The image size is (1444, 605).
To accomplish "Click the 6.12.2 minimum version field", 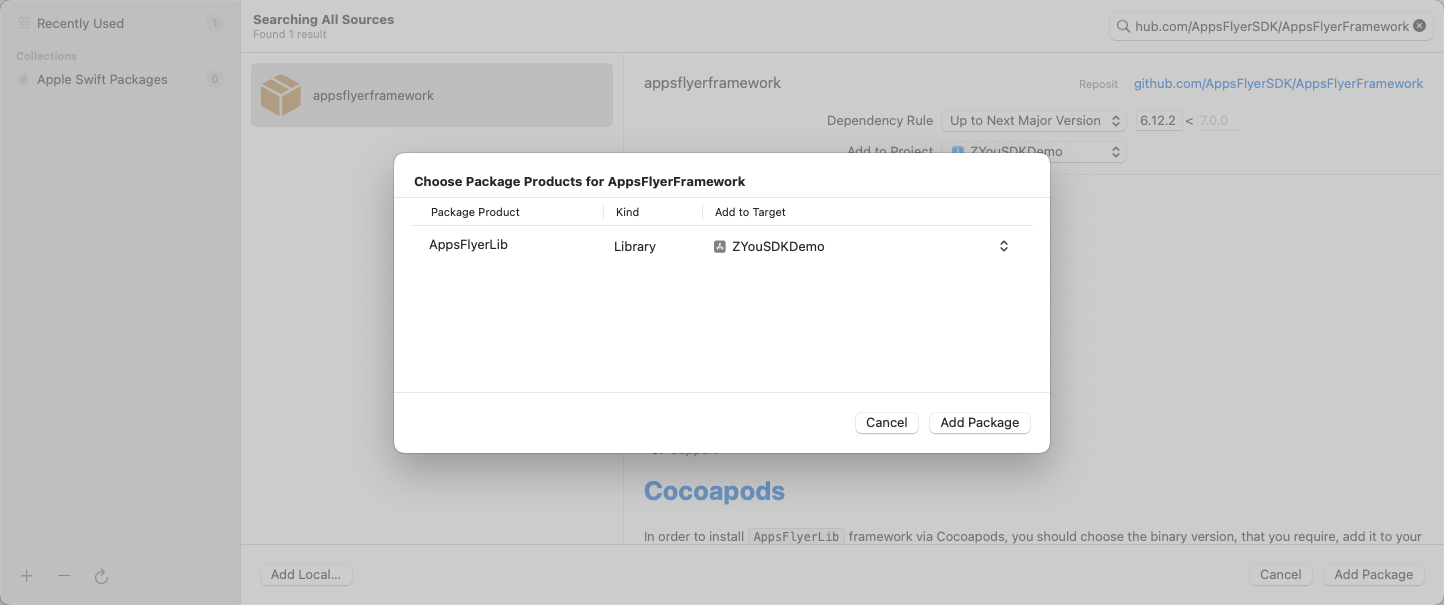I will click(x=1157, y=121).
